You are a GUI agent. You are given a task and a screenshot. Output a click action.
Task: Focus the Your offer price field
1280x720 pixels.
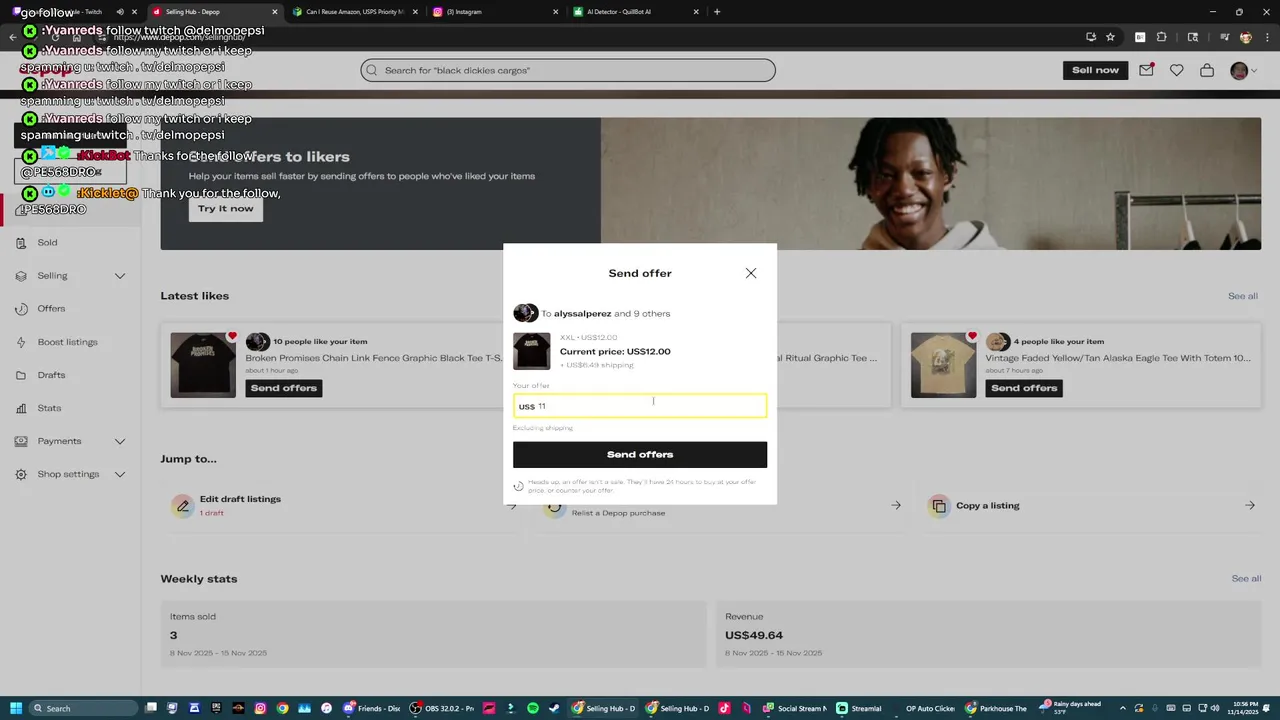[x=640, y=406]
